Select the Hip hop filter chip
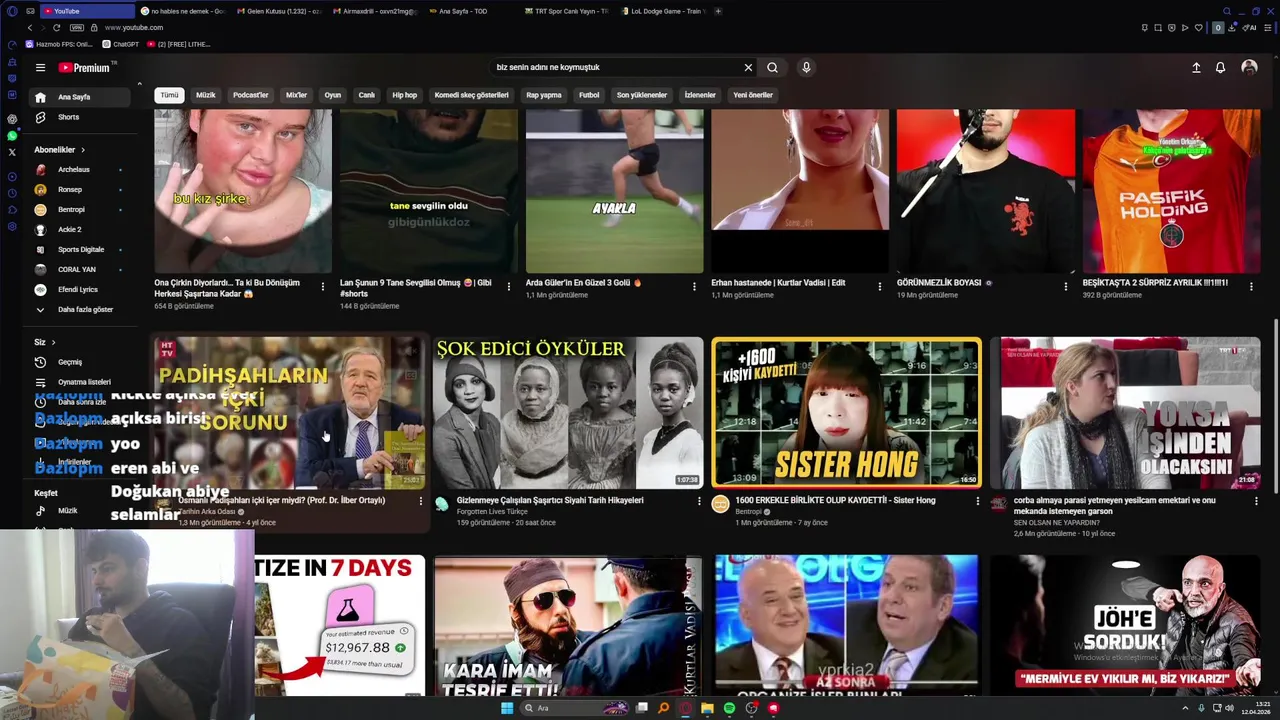Image resolution: width=1280 pixels, height=720 pixels. (405, 95)
